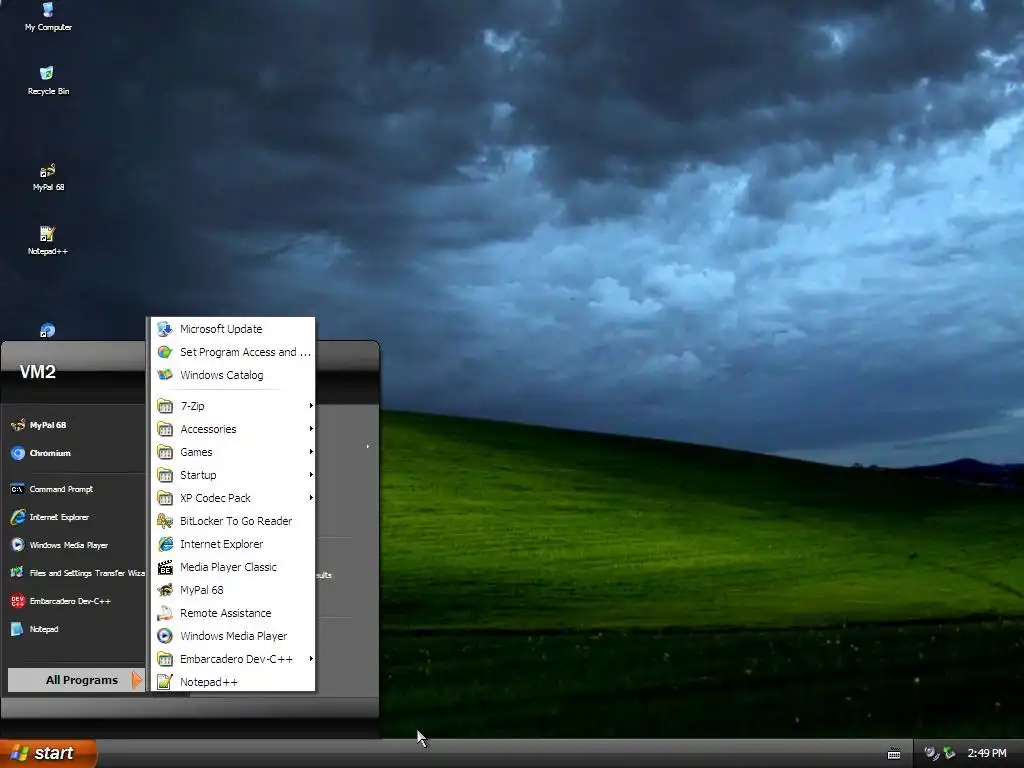Click the All Programs orange arrow
1024x768 pixels.
click(136, 680)
